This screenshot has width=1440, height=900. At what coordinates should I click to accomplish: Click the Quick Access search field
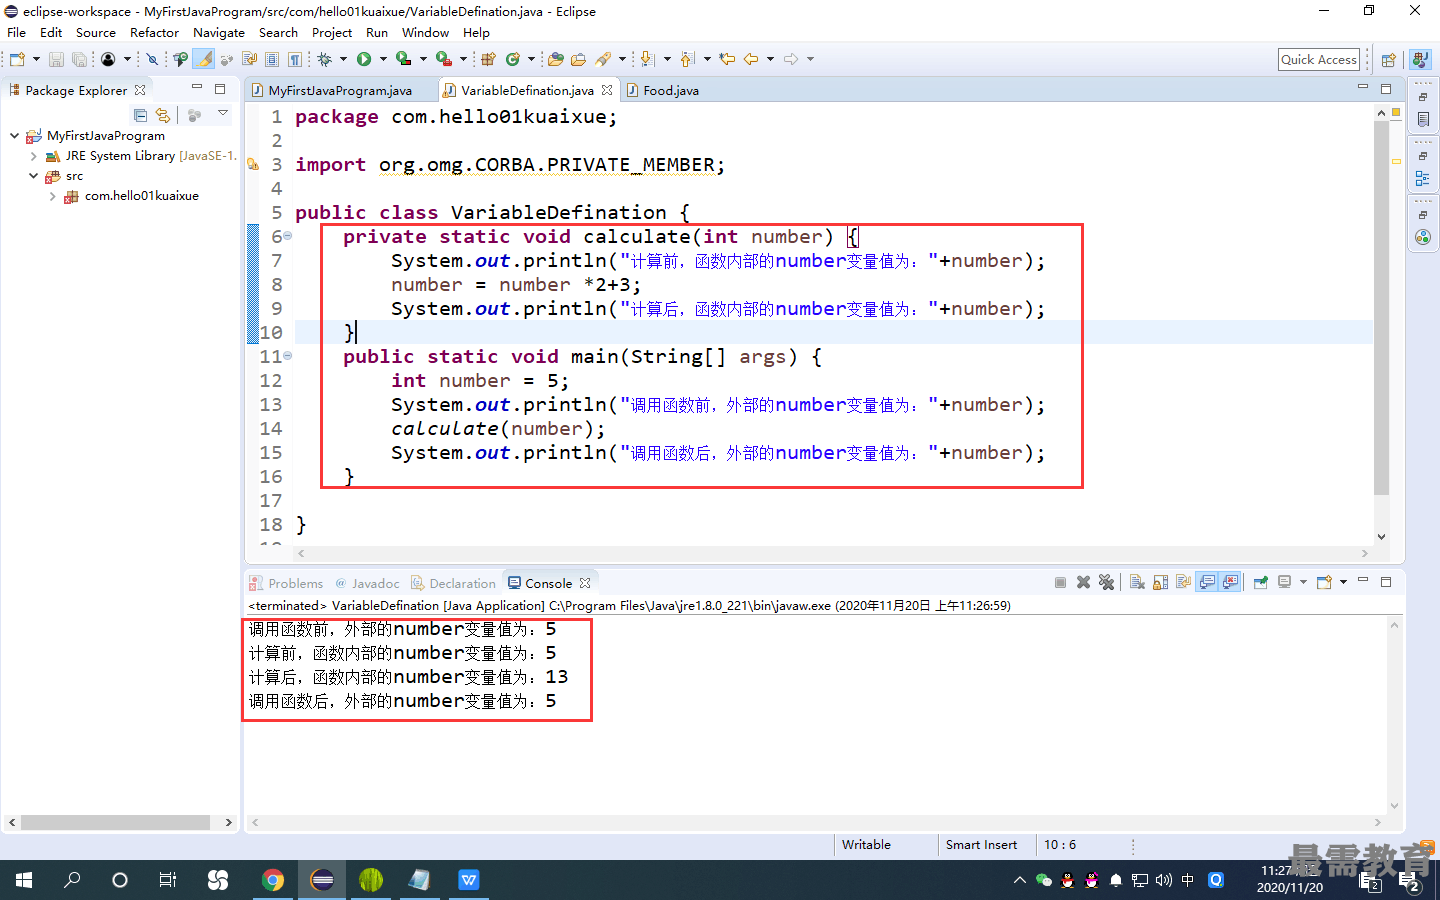(1319, 60)
